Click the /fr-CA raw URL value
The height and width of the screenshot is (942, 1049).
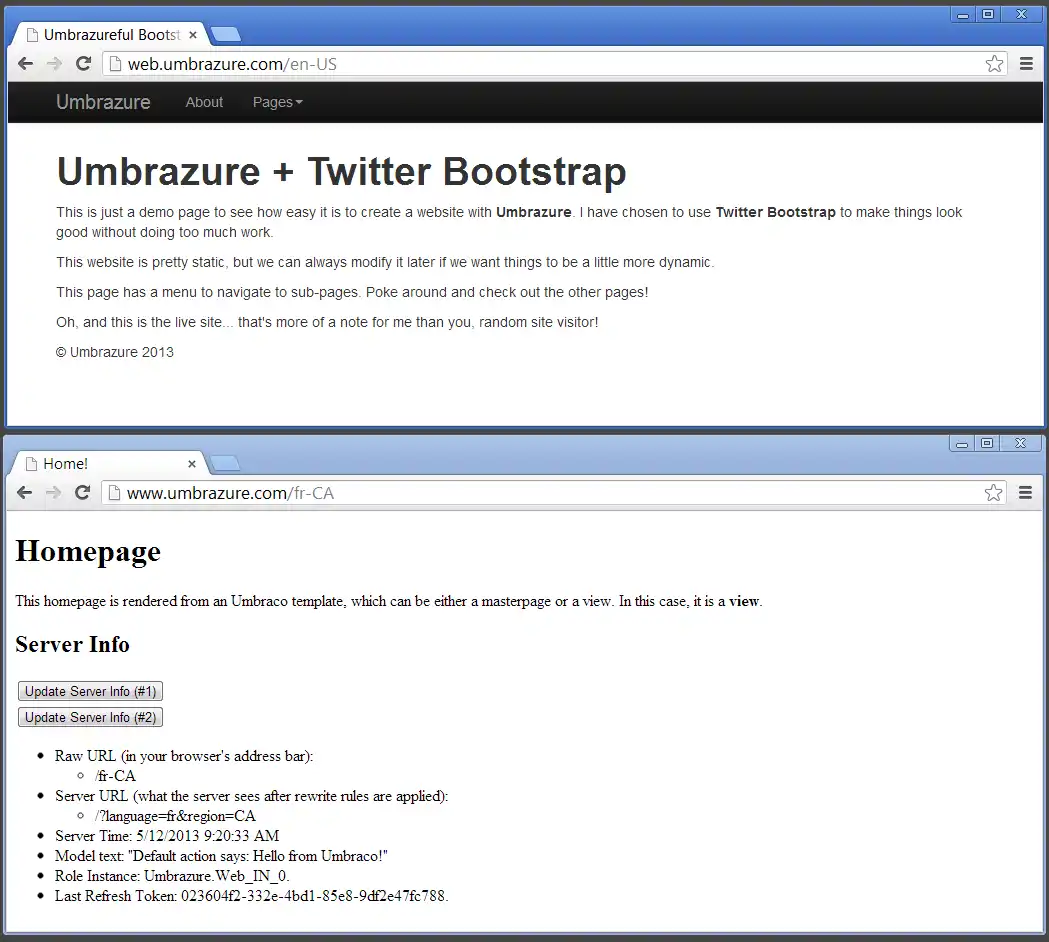click(116, 776)
